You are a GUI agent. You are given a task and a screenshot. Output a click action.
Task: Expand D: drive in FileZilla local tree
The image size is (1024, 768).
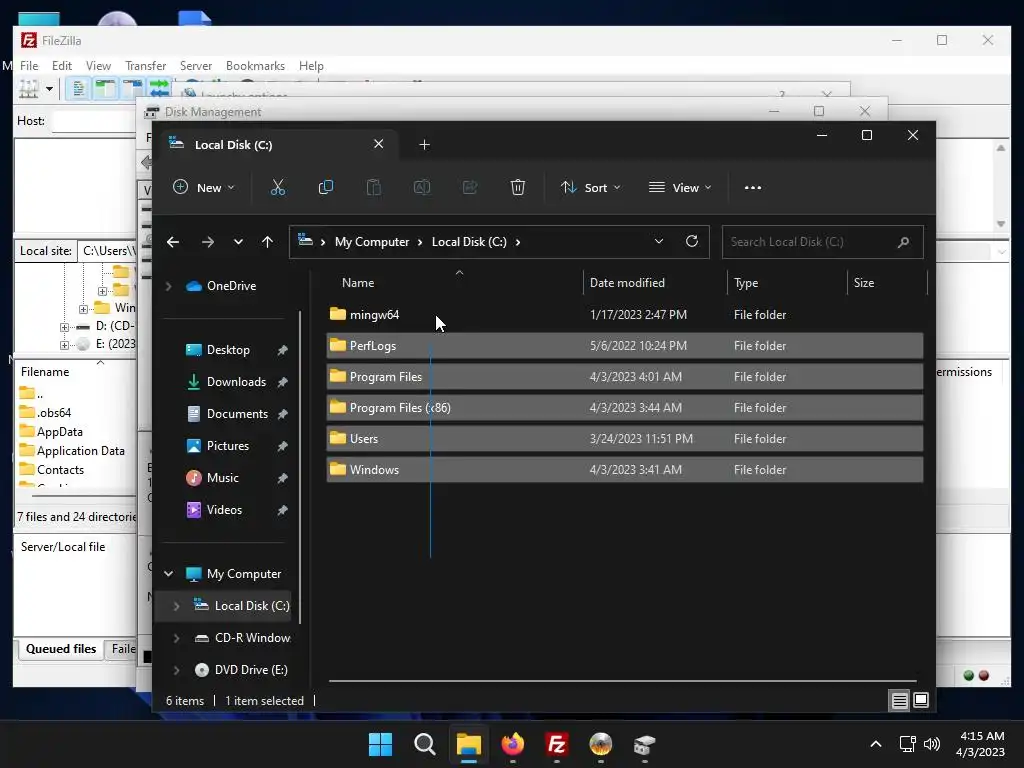64,327
